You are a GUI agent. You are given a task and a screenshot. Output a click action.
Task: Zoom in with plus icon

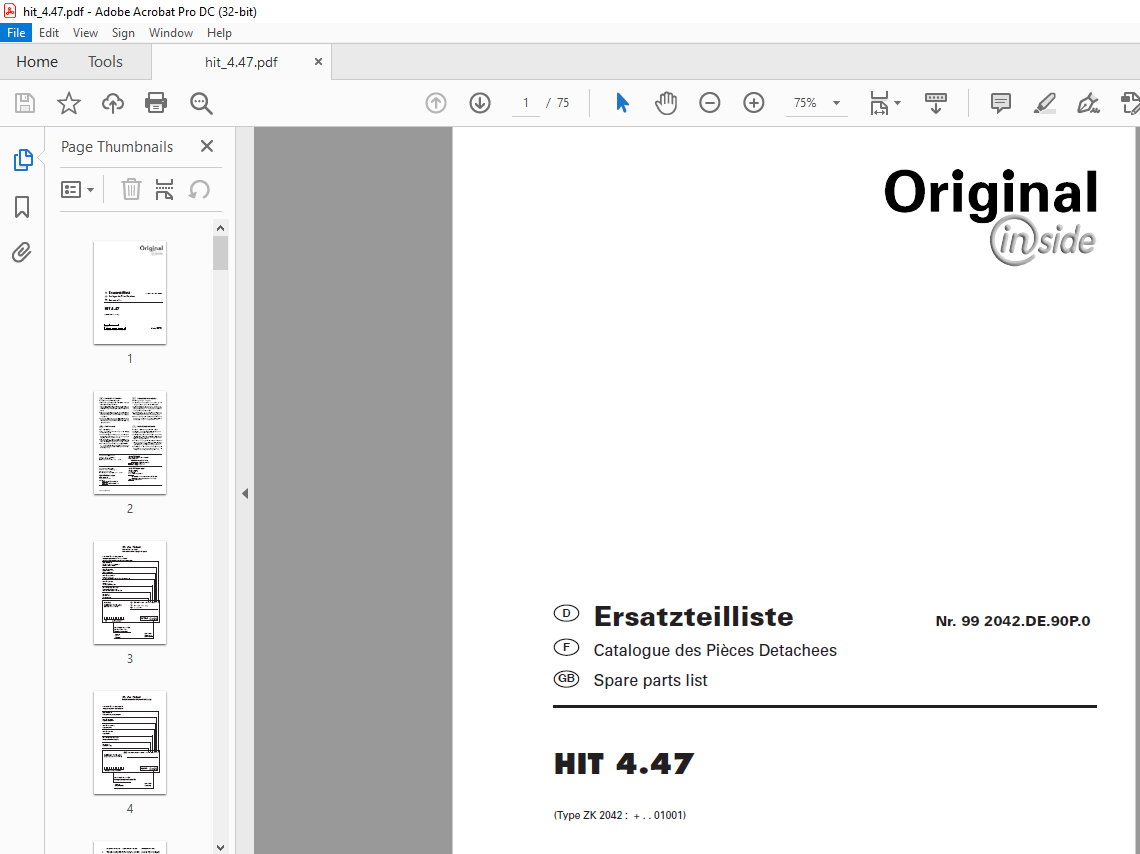754,103
